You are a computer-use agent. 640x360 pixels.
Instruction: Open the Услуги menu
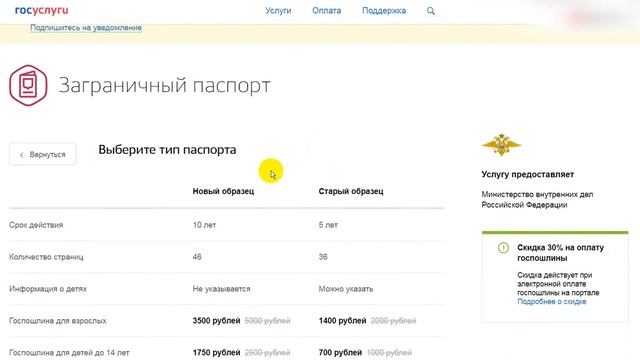coord(278,11)
